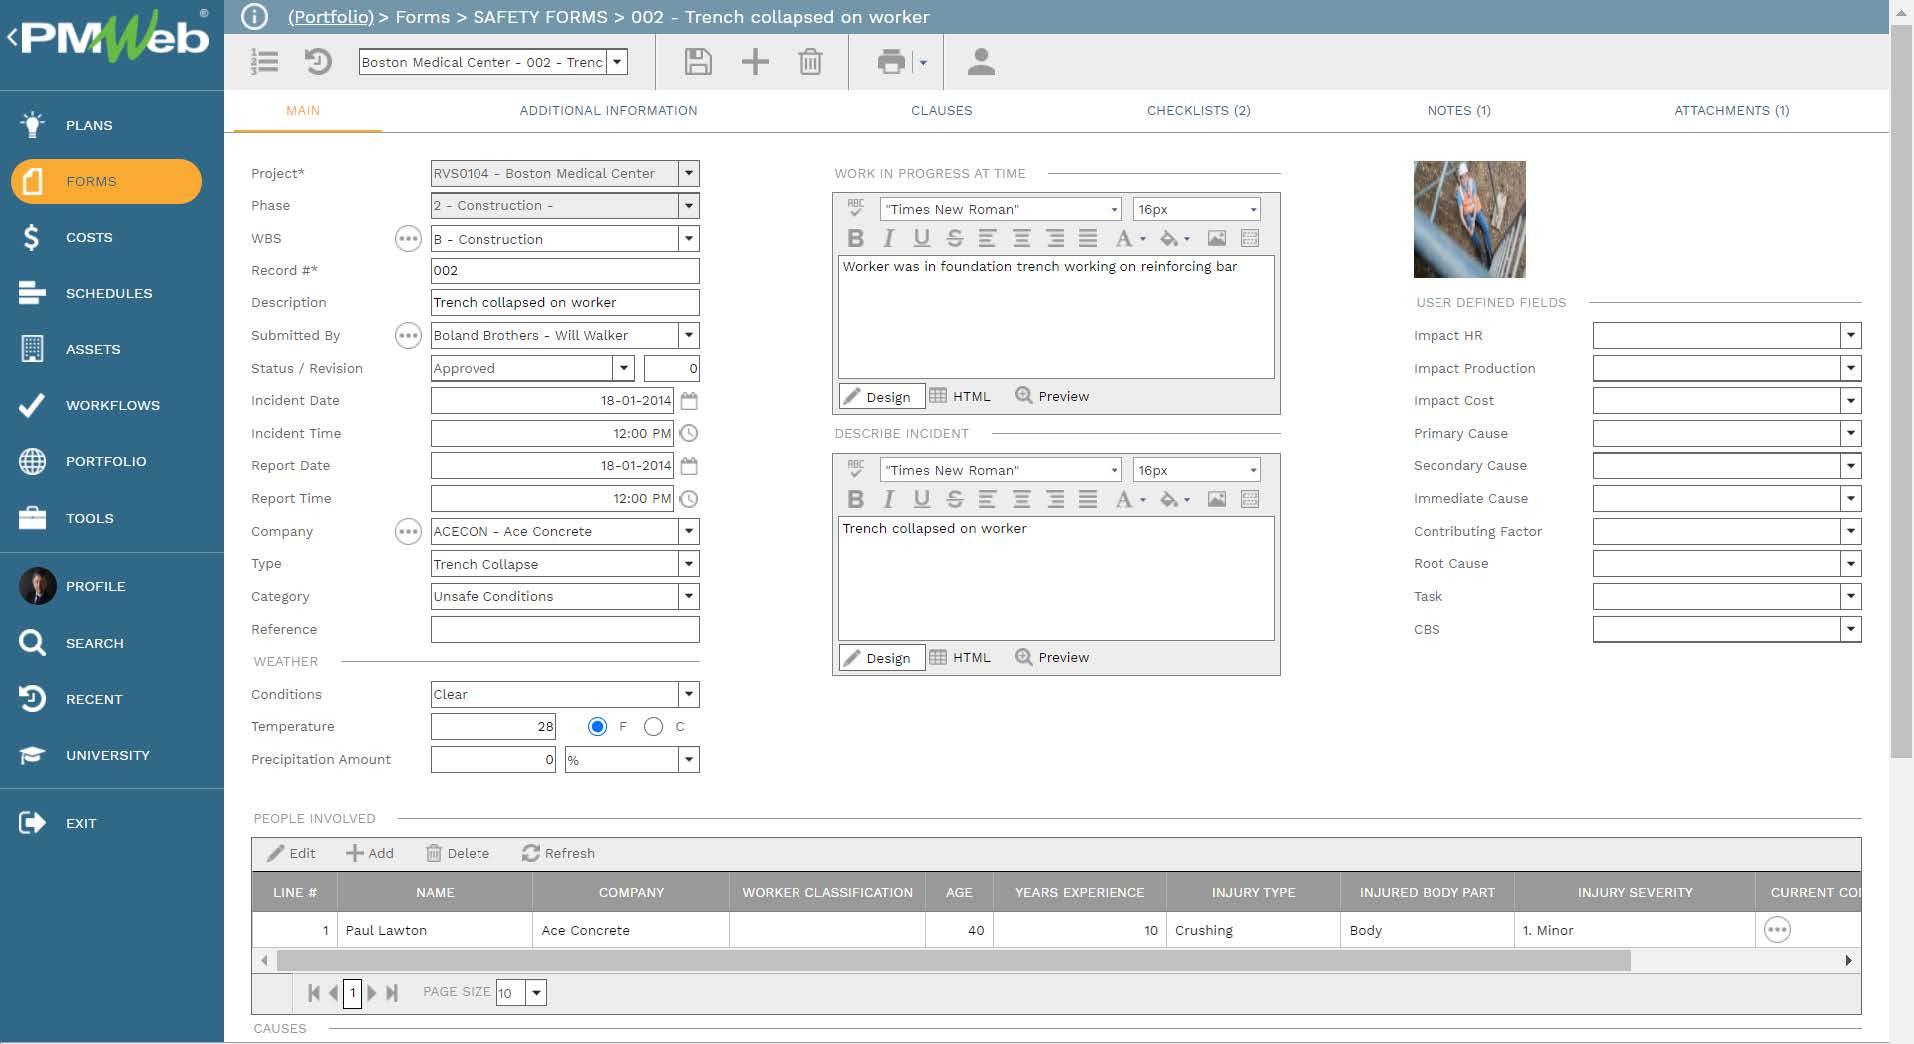Open the Notes (1) tab

(x=1458, y=111)
